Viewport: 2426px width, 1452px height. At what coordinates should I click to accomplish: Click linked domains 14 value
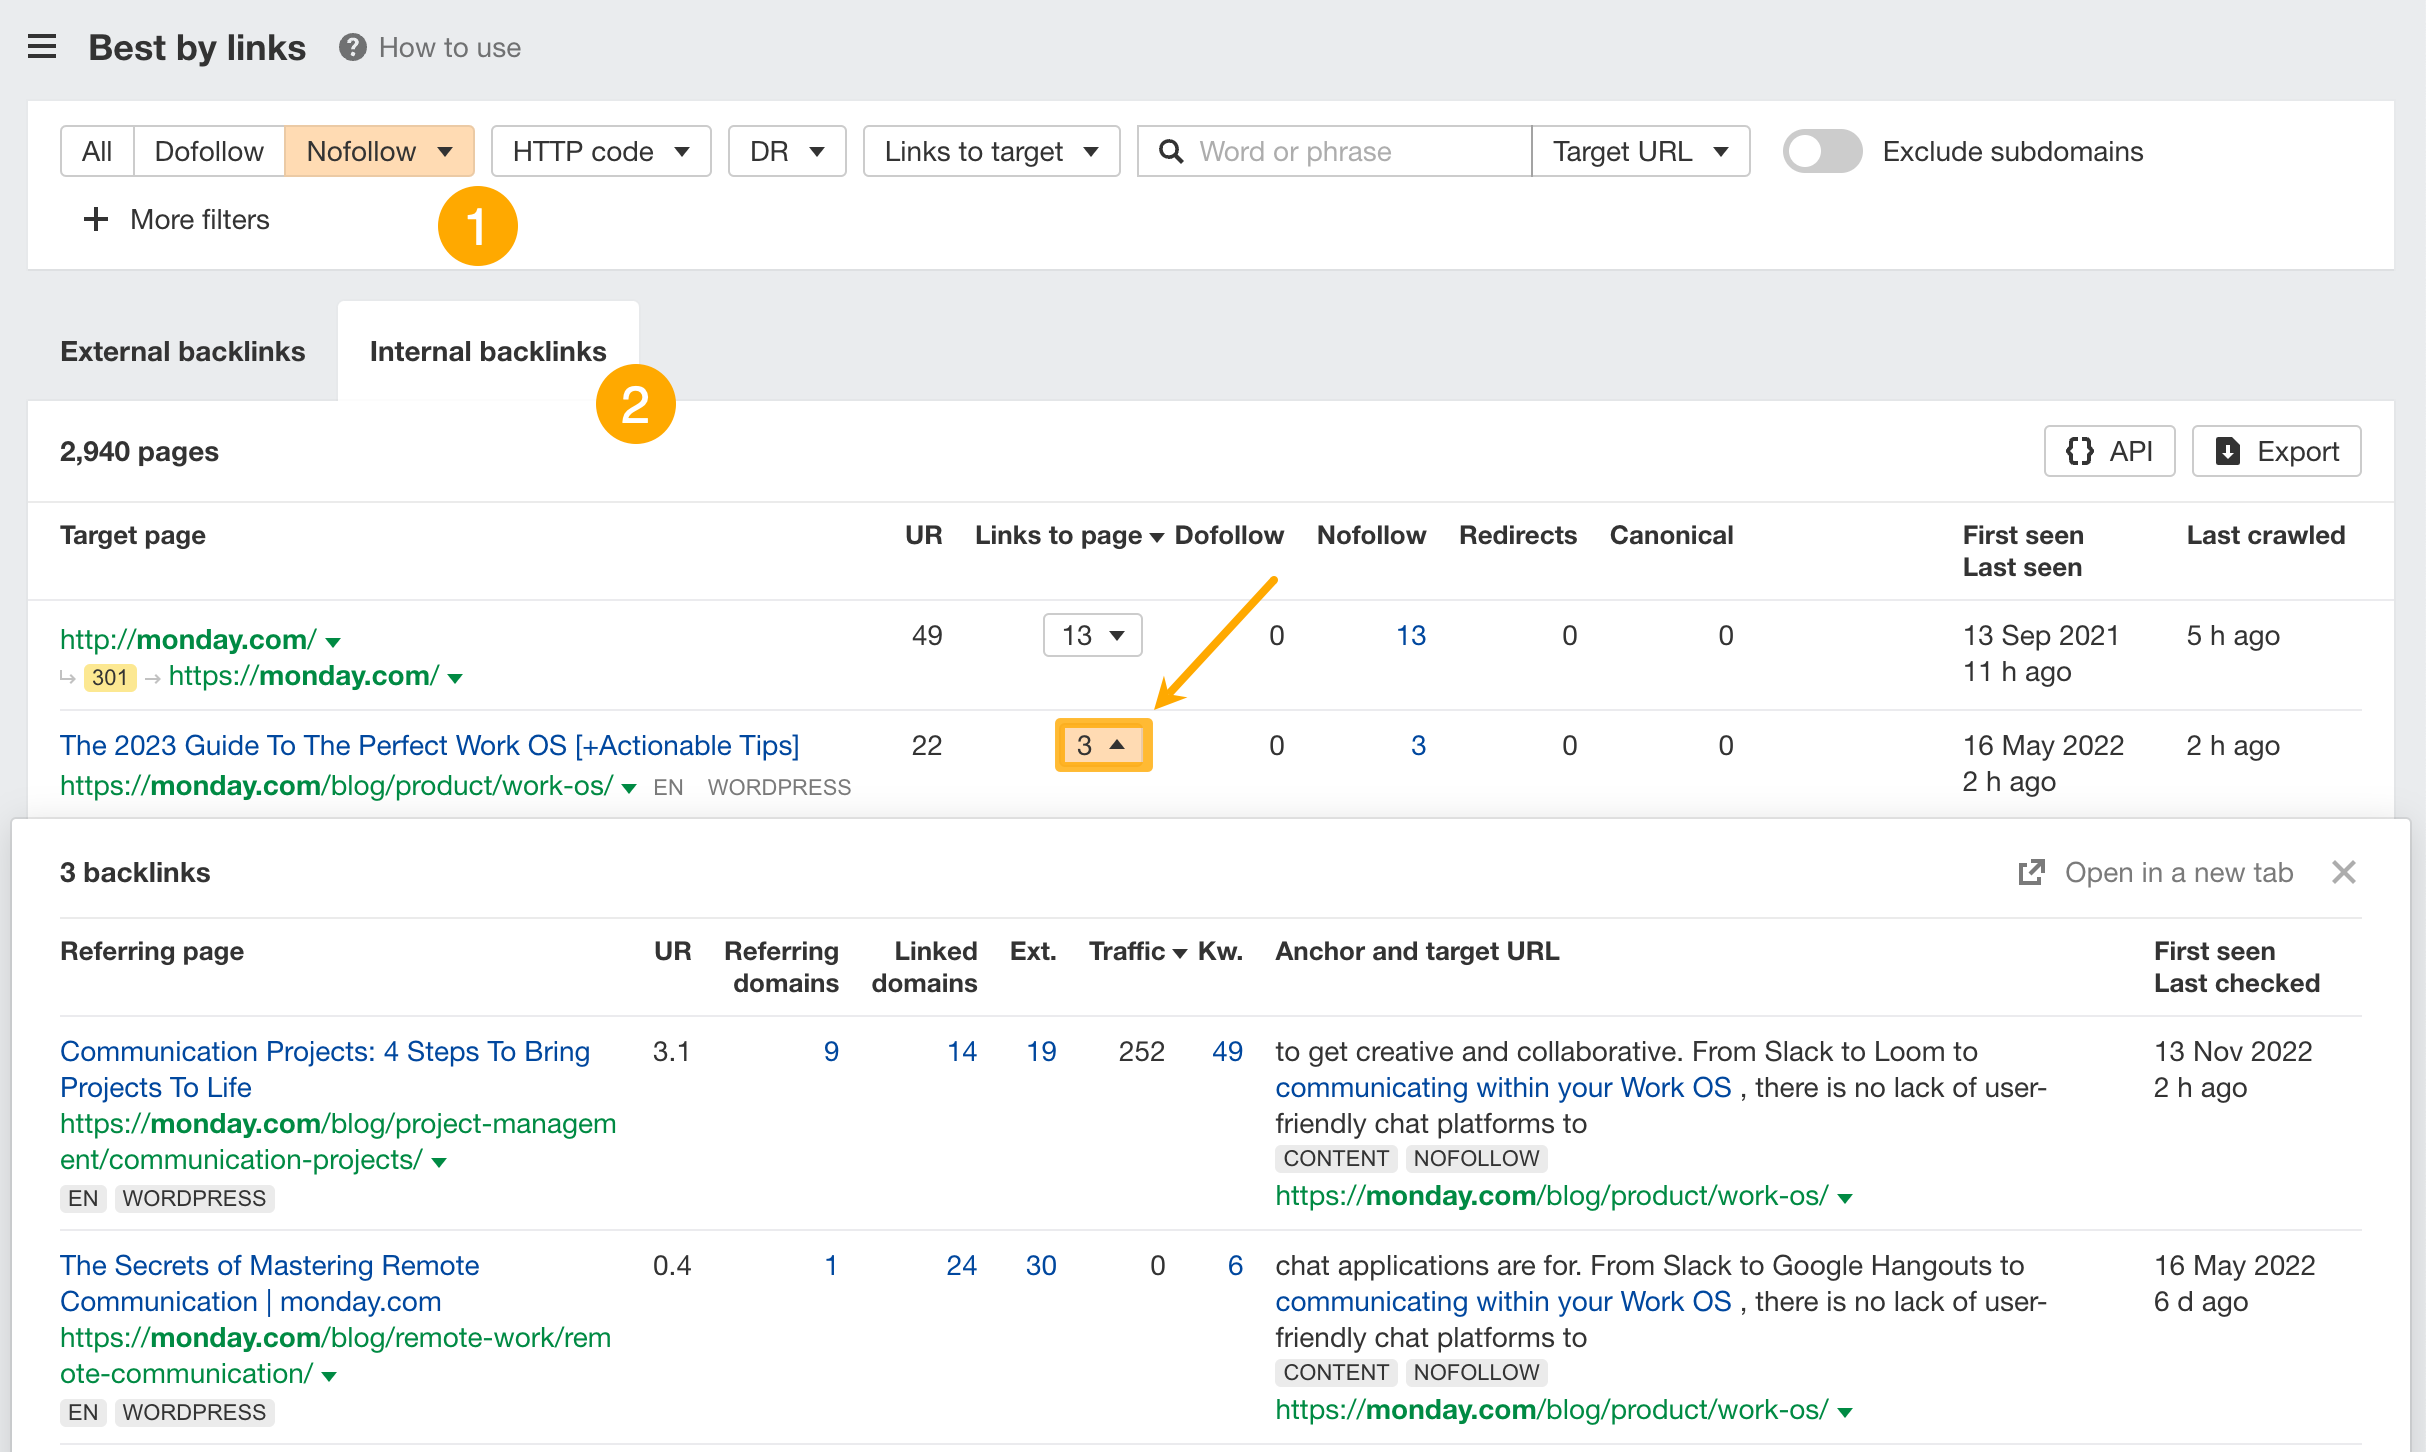pyautogui.click(x=962, y=1051)
